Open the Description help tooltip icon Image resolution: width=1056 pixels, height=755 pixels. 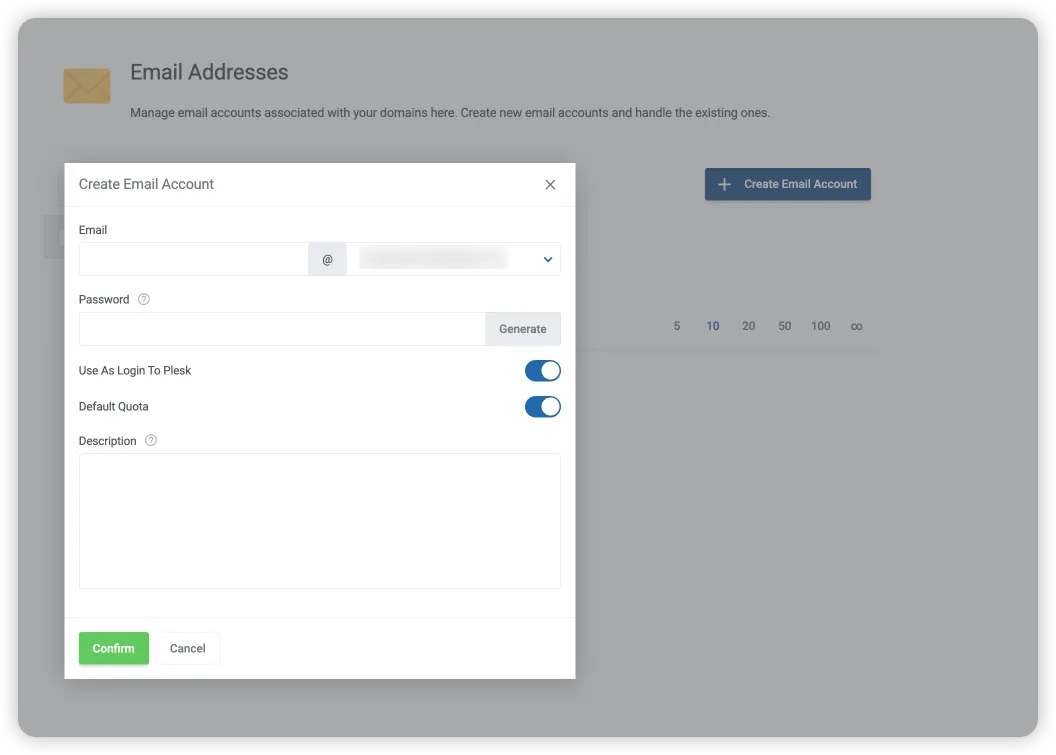(x=150, y=440)
